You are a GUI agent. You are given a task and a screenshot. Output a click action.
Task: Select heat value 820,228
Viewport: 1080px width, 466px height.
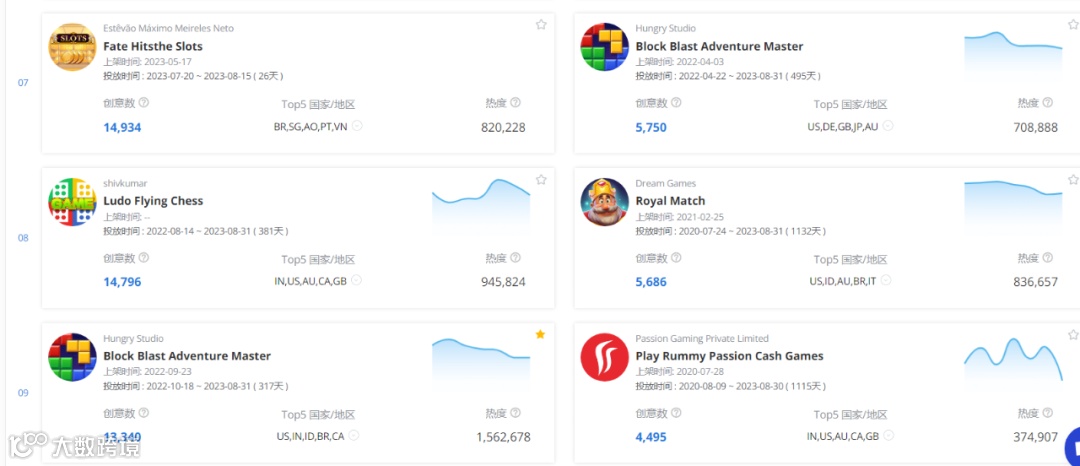[x=503, y=127]
